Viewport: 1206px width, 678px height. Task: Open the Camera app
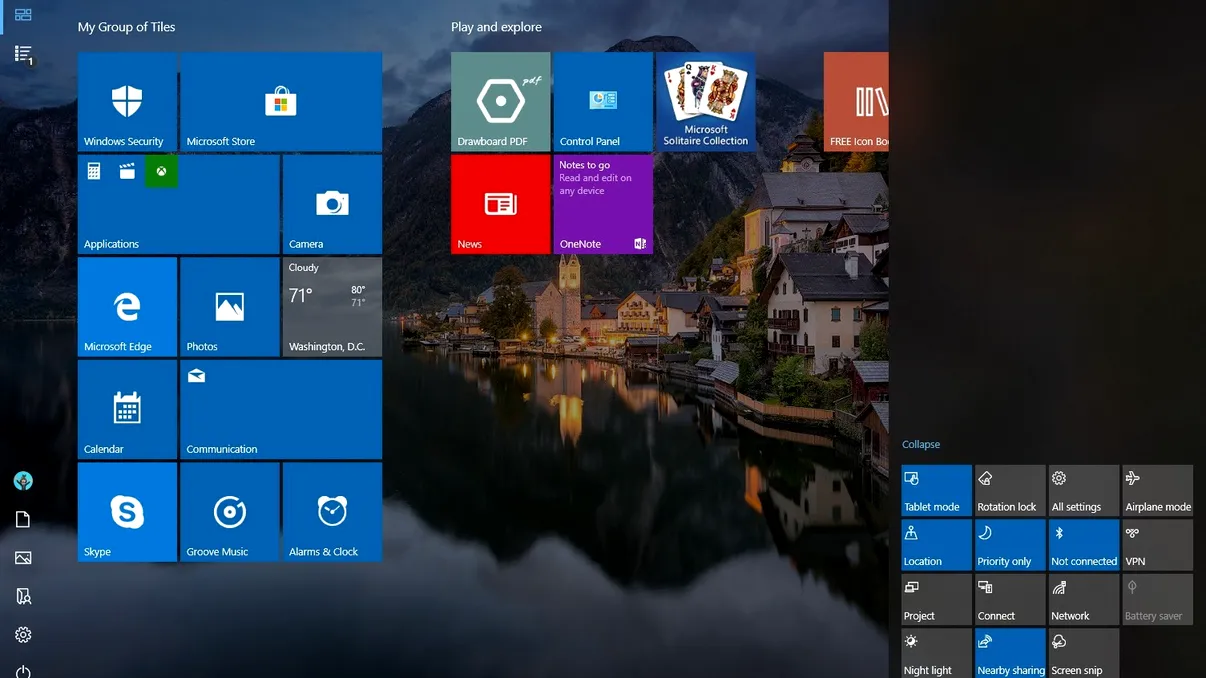[x=331, y=205]
